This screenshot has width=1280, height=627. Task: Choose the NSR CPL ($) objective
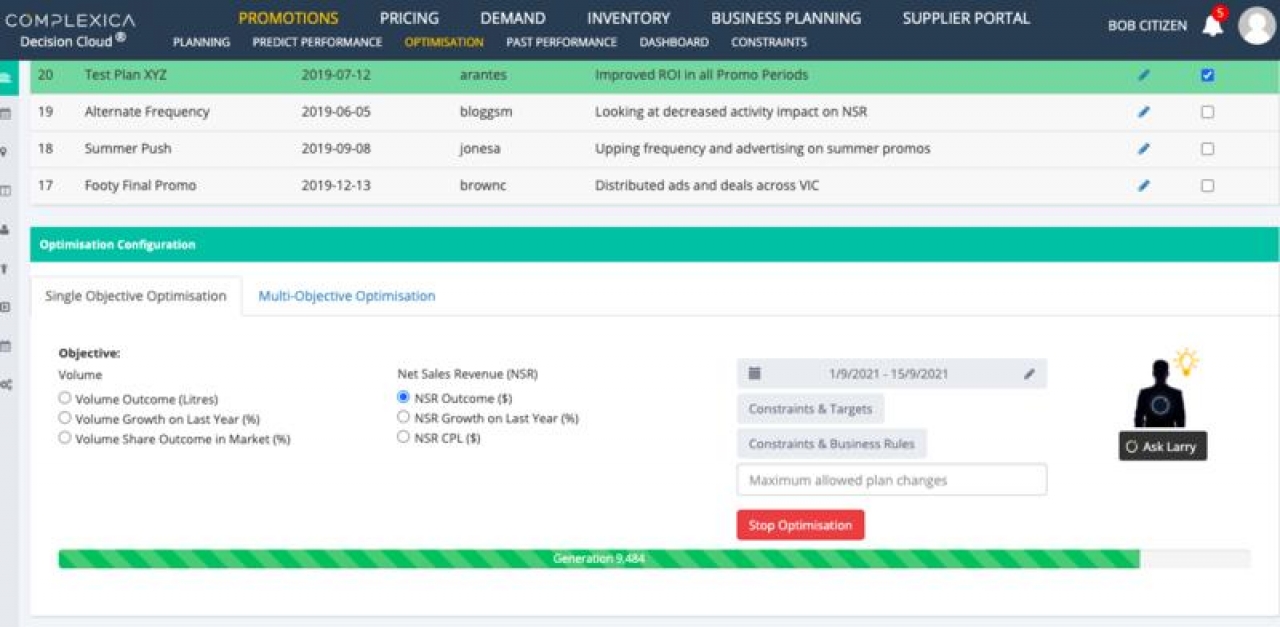click(x=404, y=436)
